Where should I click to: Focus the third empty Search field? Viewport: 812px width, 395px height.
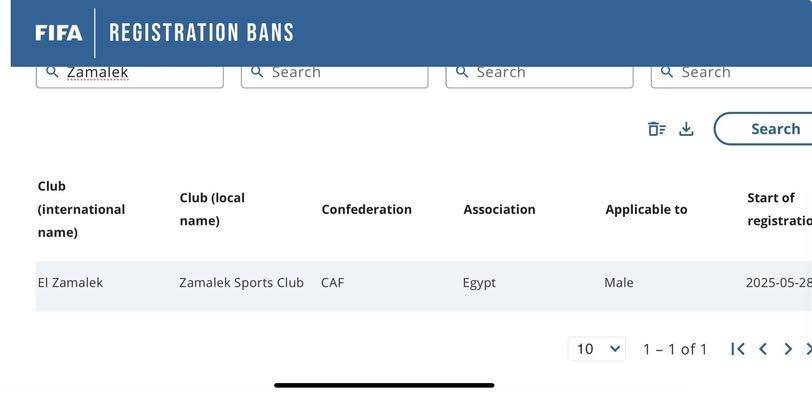pos(540,75)
